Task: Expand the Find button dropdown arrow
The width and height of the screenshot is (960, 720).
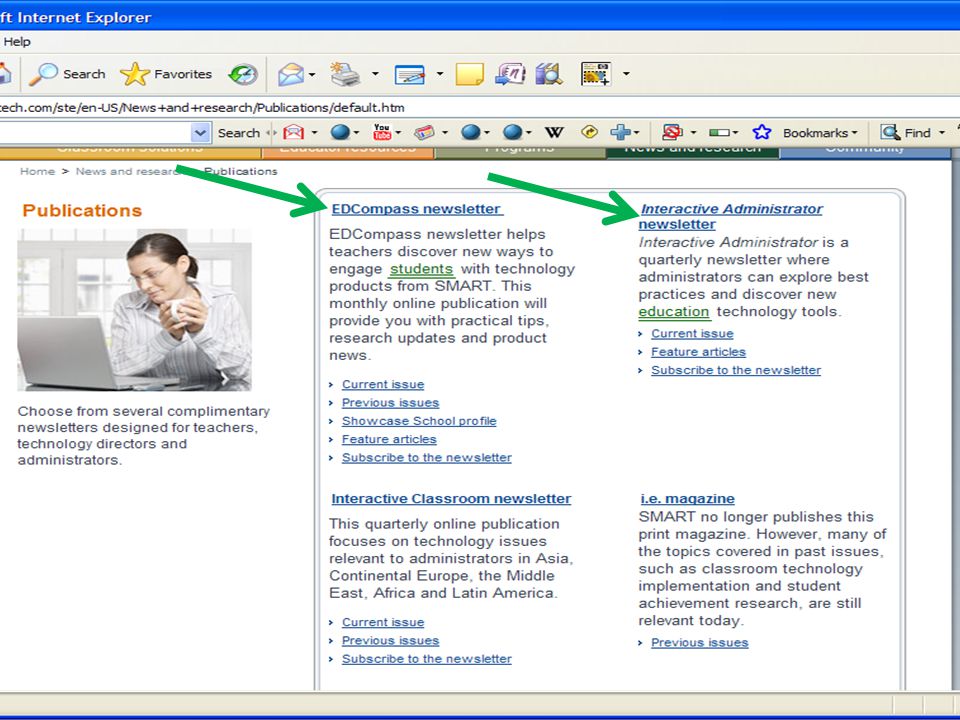Action: pyautogui.click(x=942, y=133)
